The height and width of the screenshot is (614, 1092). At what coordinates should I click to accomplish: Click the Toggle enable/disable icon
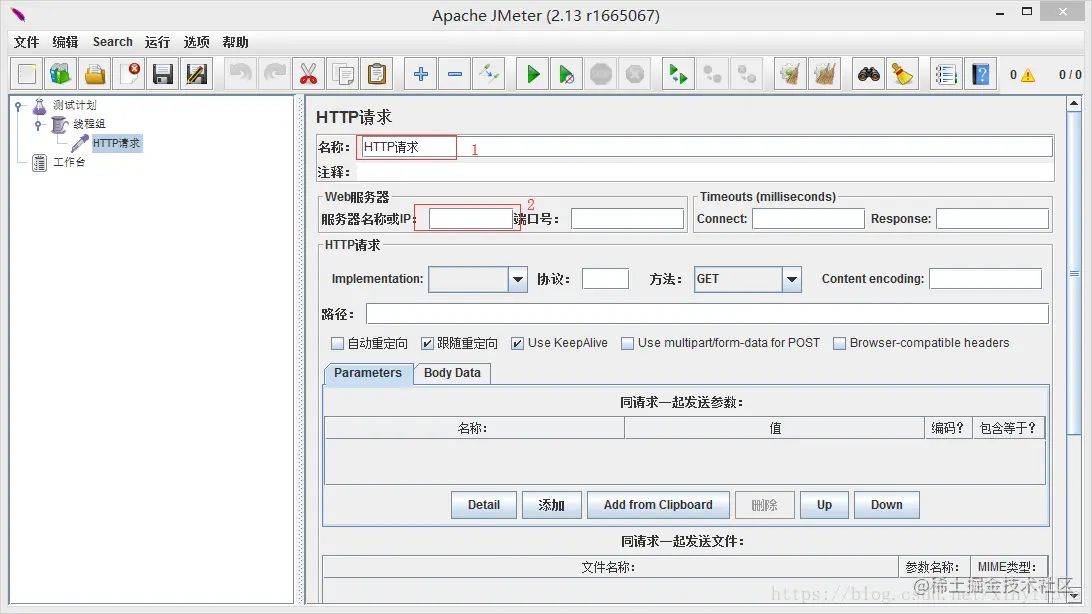coord(489,74)
